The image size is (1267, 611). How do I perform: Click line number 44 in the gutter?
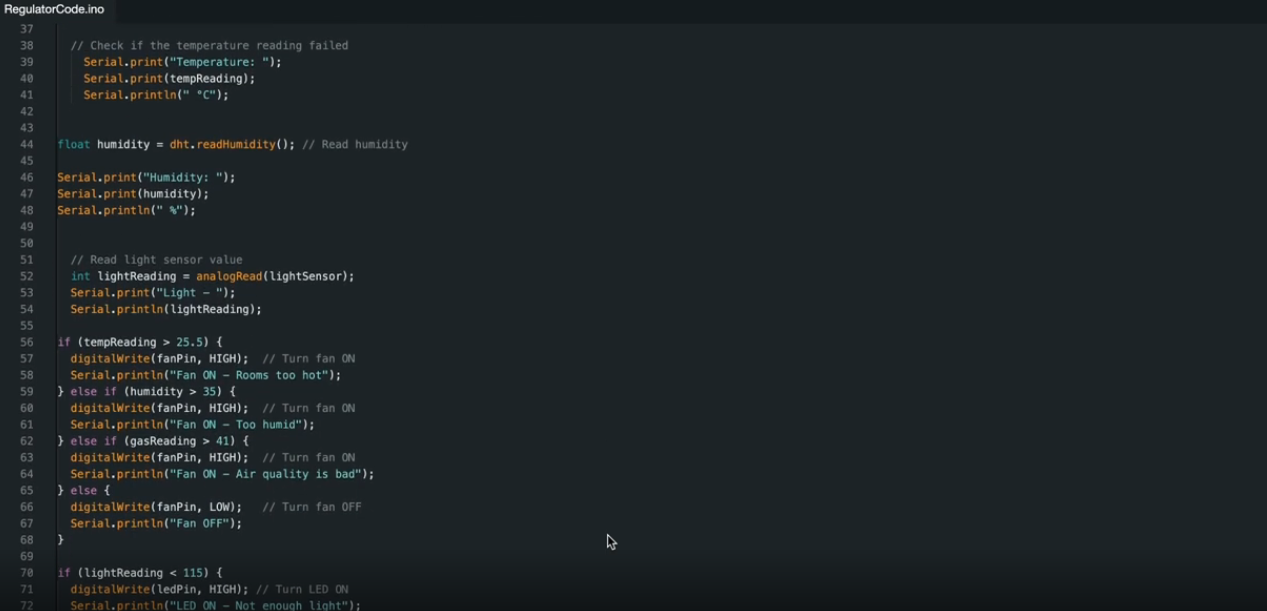[x=27, y=145]
